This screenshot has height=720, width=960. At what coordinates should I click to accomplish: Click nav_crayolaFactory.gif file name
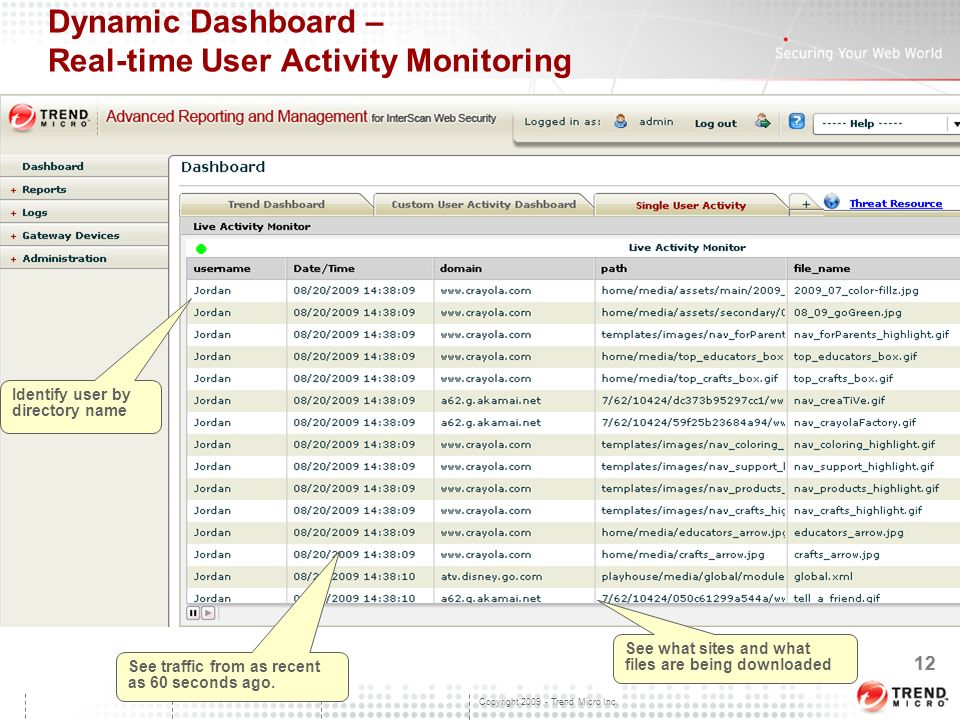pos(855,422)
